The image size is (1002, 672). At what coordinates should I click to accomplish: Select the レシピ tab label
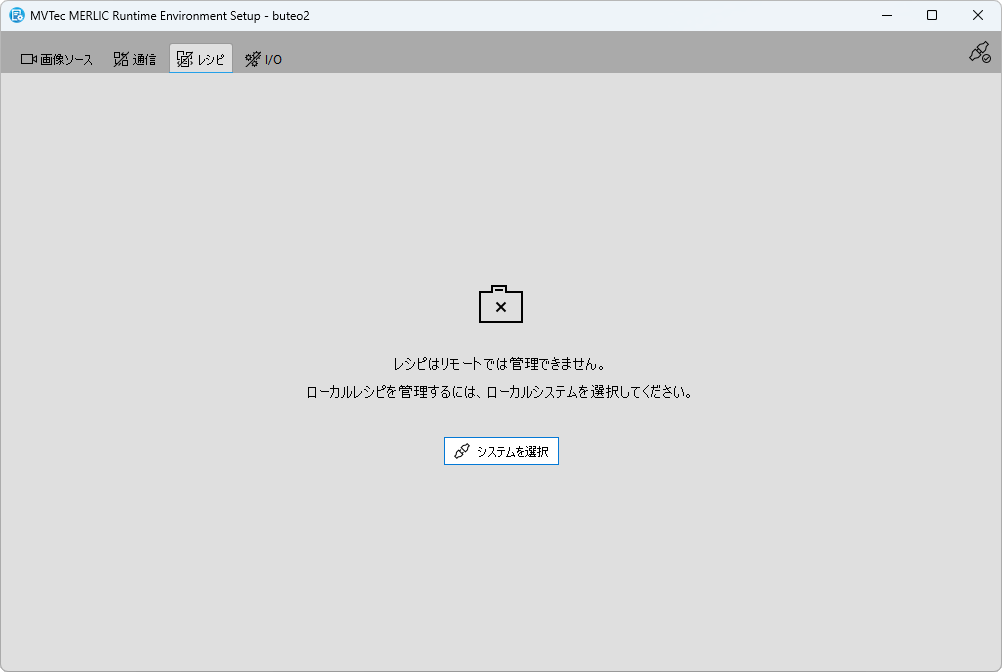pos(211,60)
